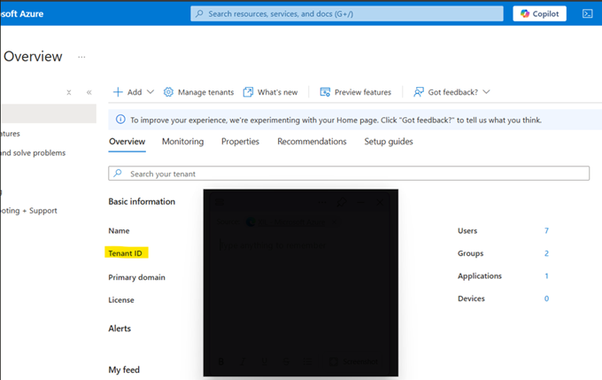Click the Microsoft Azure logo text

click(x=22, y=14)
